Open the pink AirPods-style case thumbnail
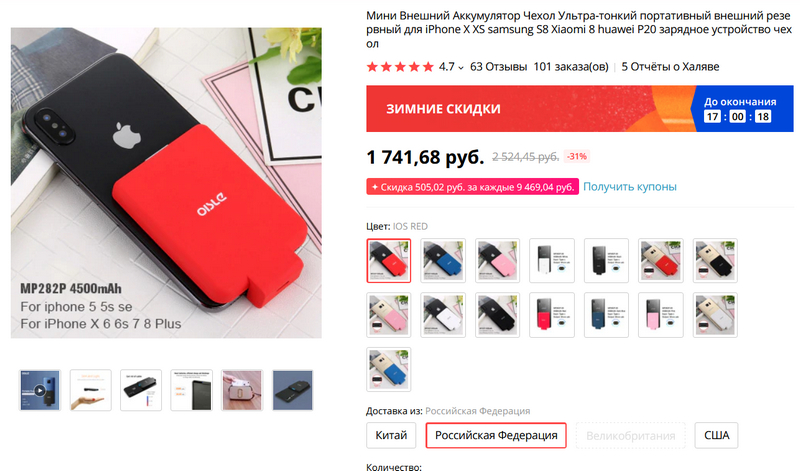The width and height of the screenshot is (800, 471). point(242,390)
